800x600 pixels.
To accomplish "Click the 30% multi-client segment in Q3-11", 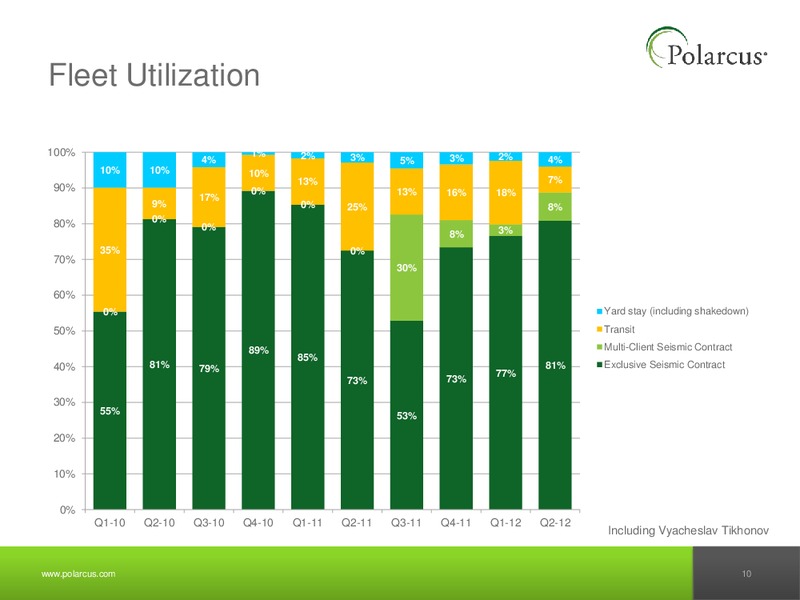I will (407, 267).
